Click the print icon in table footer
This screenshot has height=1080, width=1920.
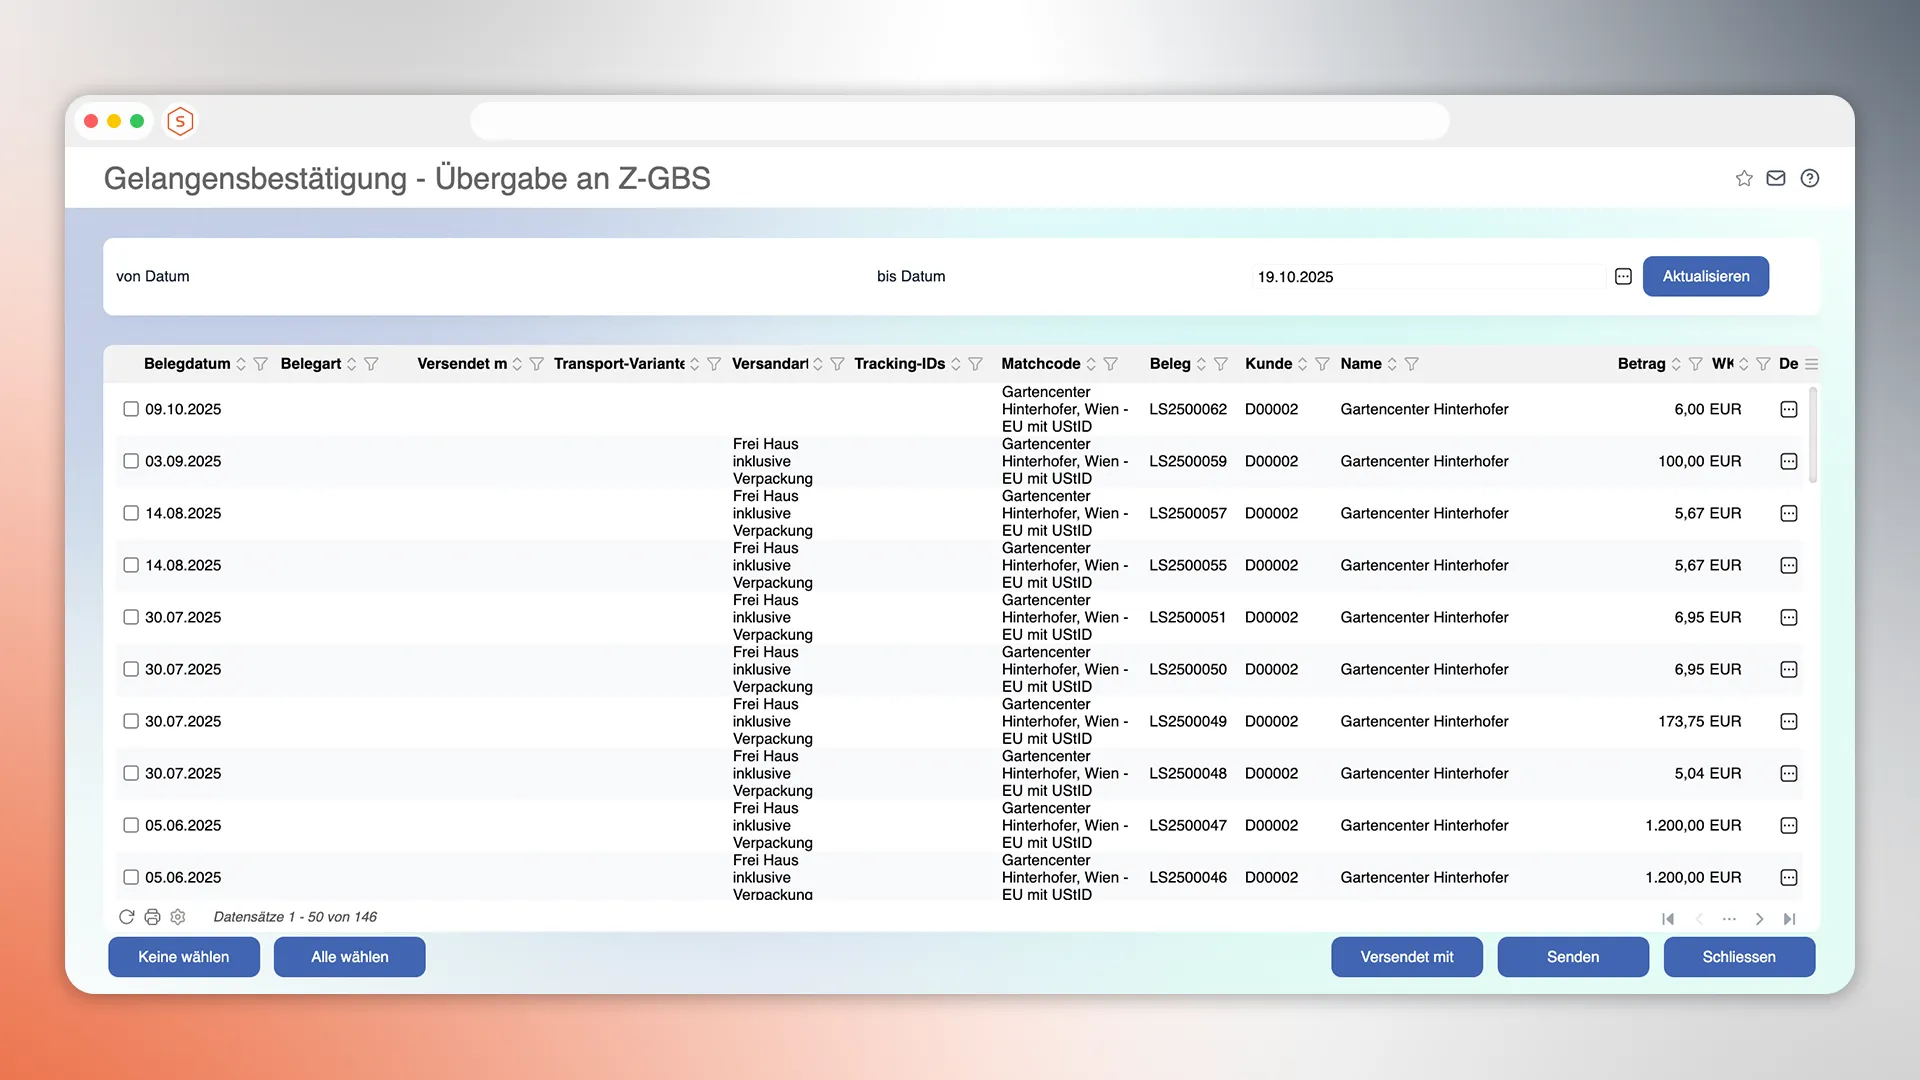(x=152, y=917)
